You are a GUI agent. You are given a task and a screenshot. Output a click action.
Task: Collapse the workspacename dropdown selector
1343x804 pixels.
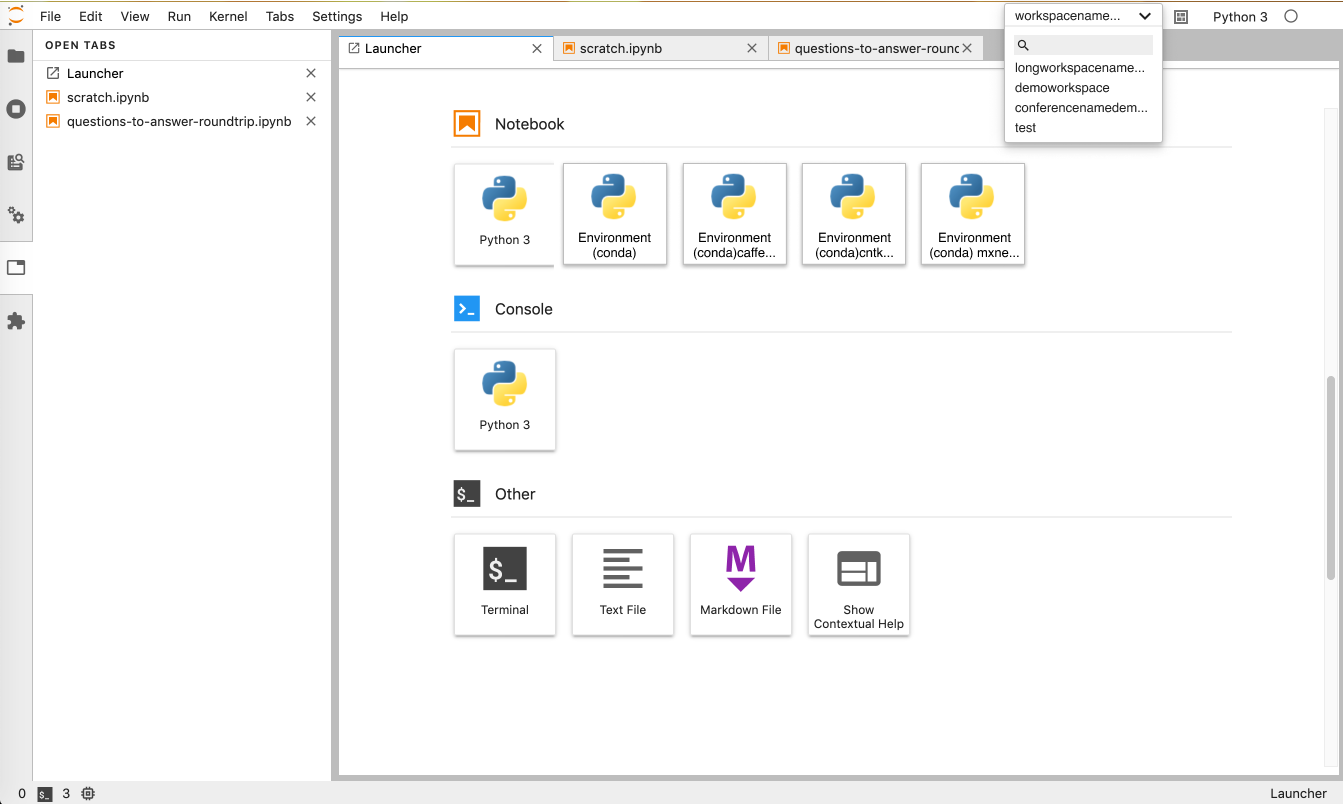point(1084,16)
